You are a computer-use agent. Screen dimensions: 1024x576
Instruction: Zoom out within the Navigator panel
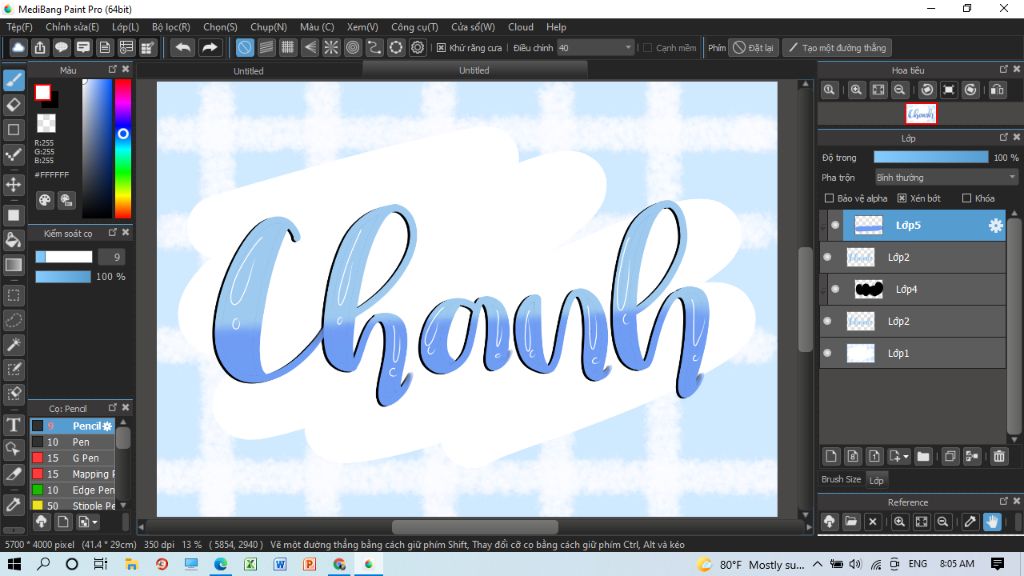tap(899, 90)
